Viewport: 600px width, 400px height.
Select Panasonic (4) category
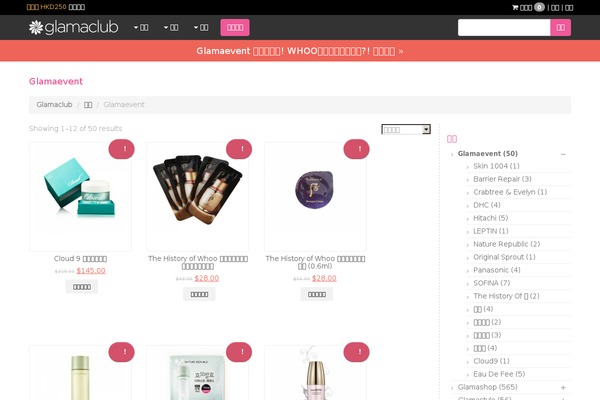497,270
